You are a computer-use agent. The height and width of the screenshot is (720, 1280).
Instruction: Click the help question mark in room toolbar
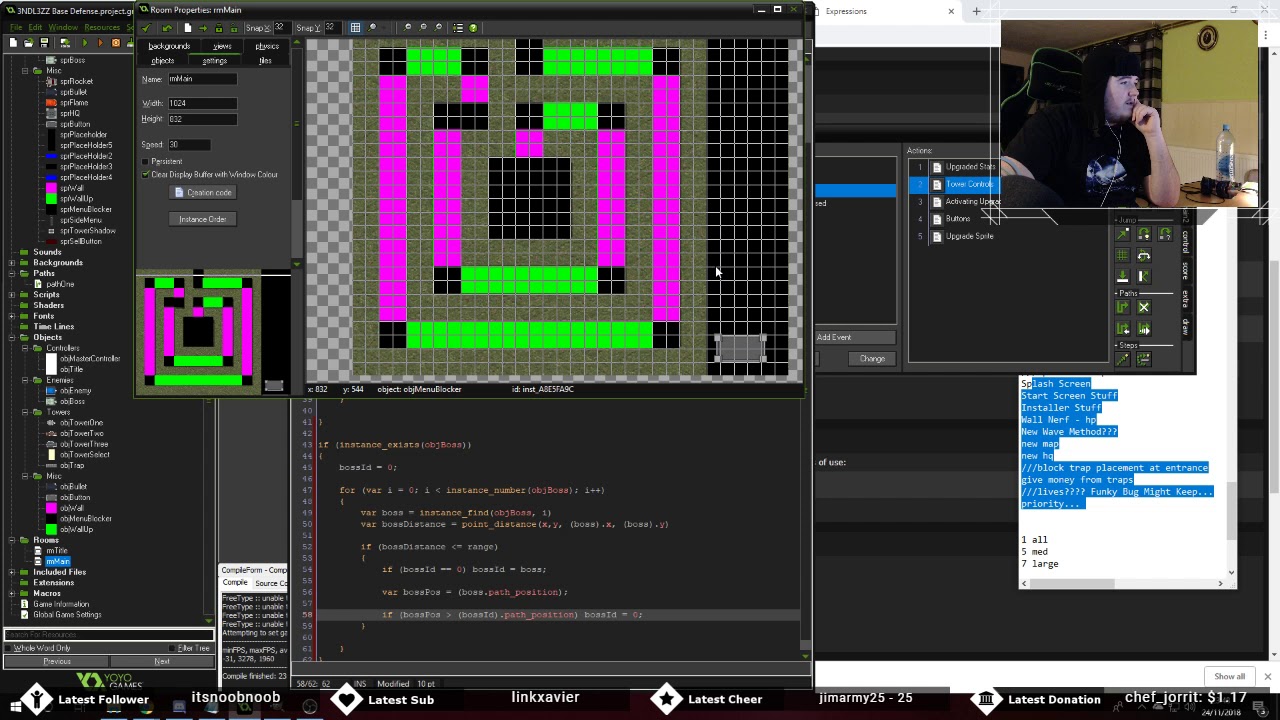(x=473, y=27)
